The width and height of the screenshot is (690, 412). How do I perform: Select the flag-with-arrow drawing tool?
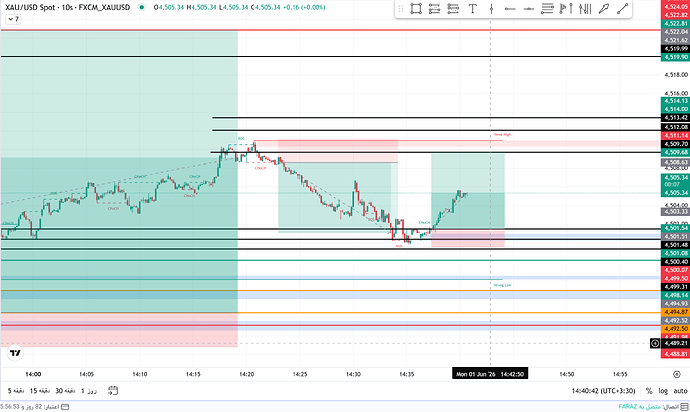point(566,9)
